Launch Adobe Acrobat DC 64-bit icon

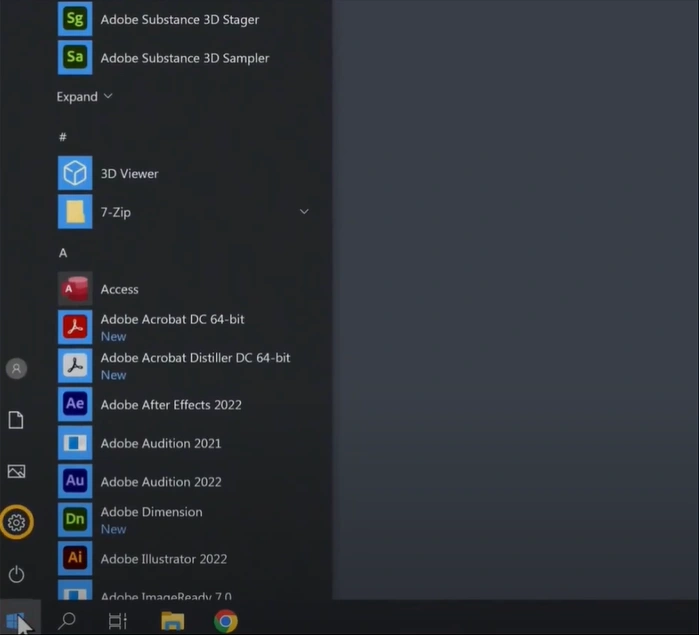pos(75,327)
